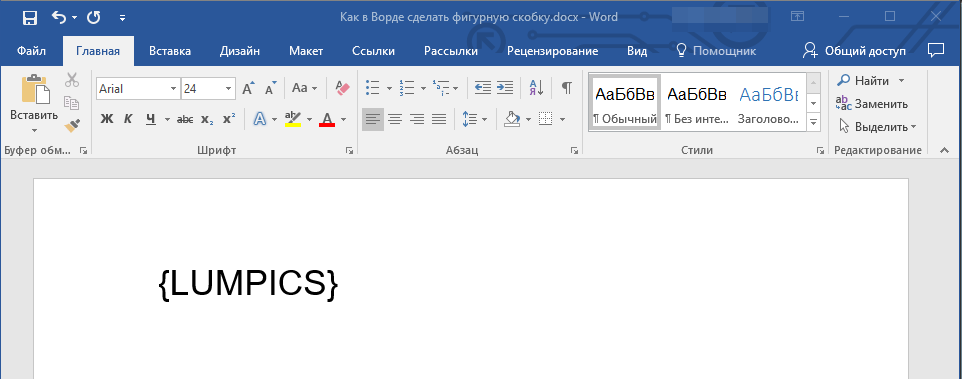Activate the Format Painter brush
962x379 pixels.
click(72, 126)
